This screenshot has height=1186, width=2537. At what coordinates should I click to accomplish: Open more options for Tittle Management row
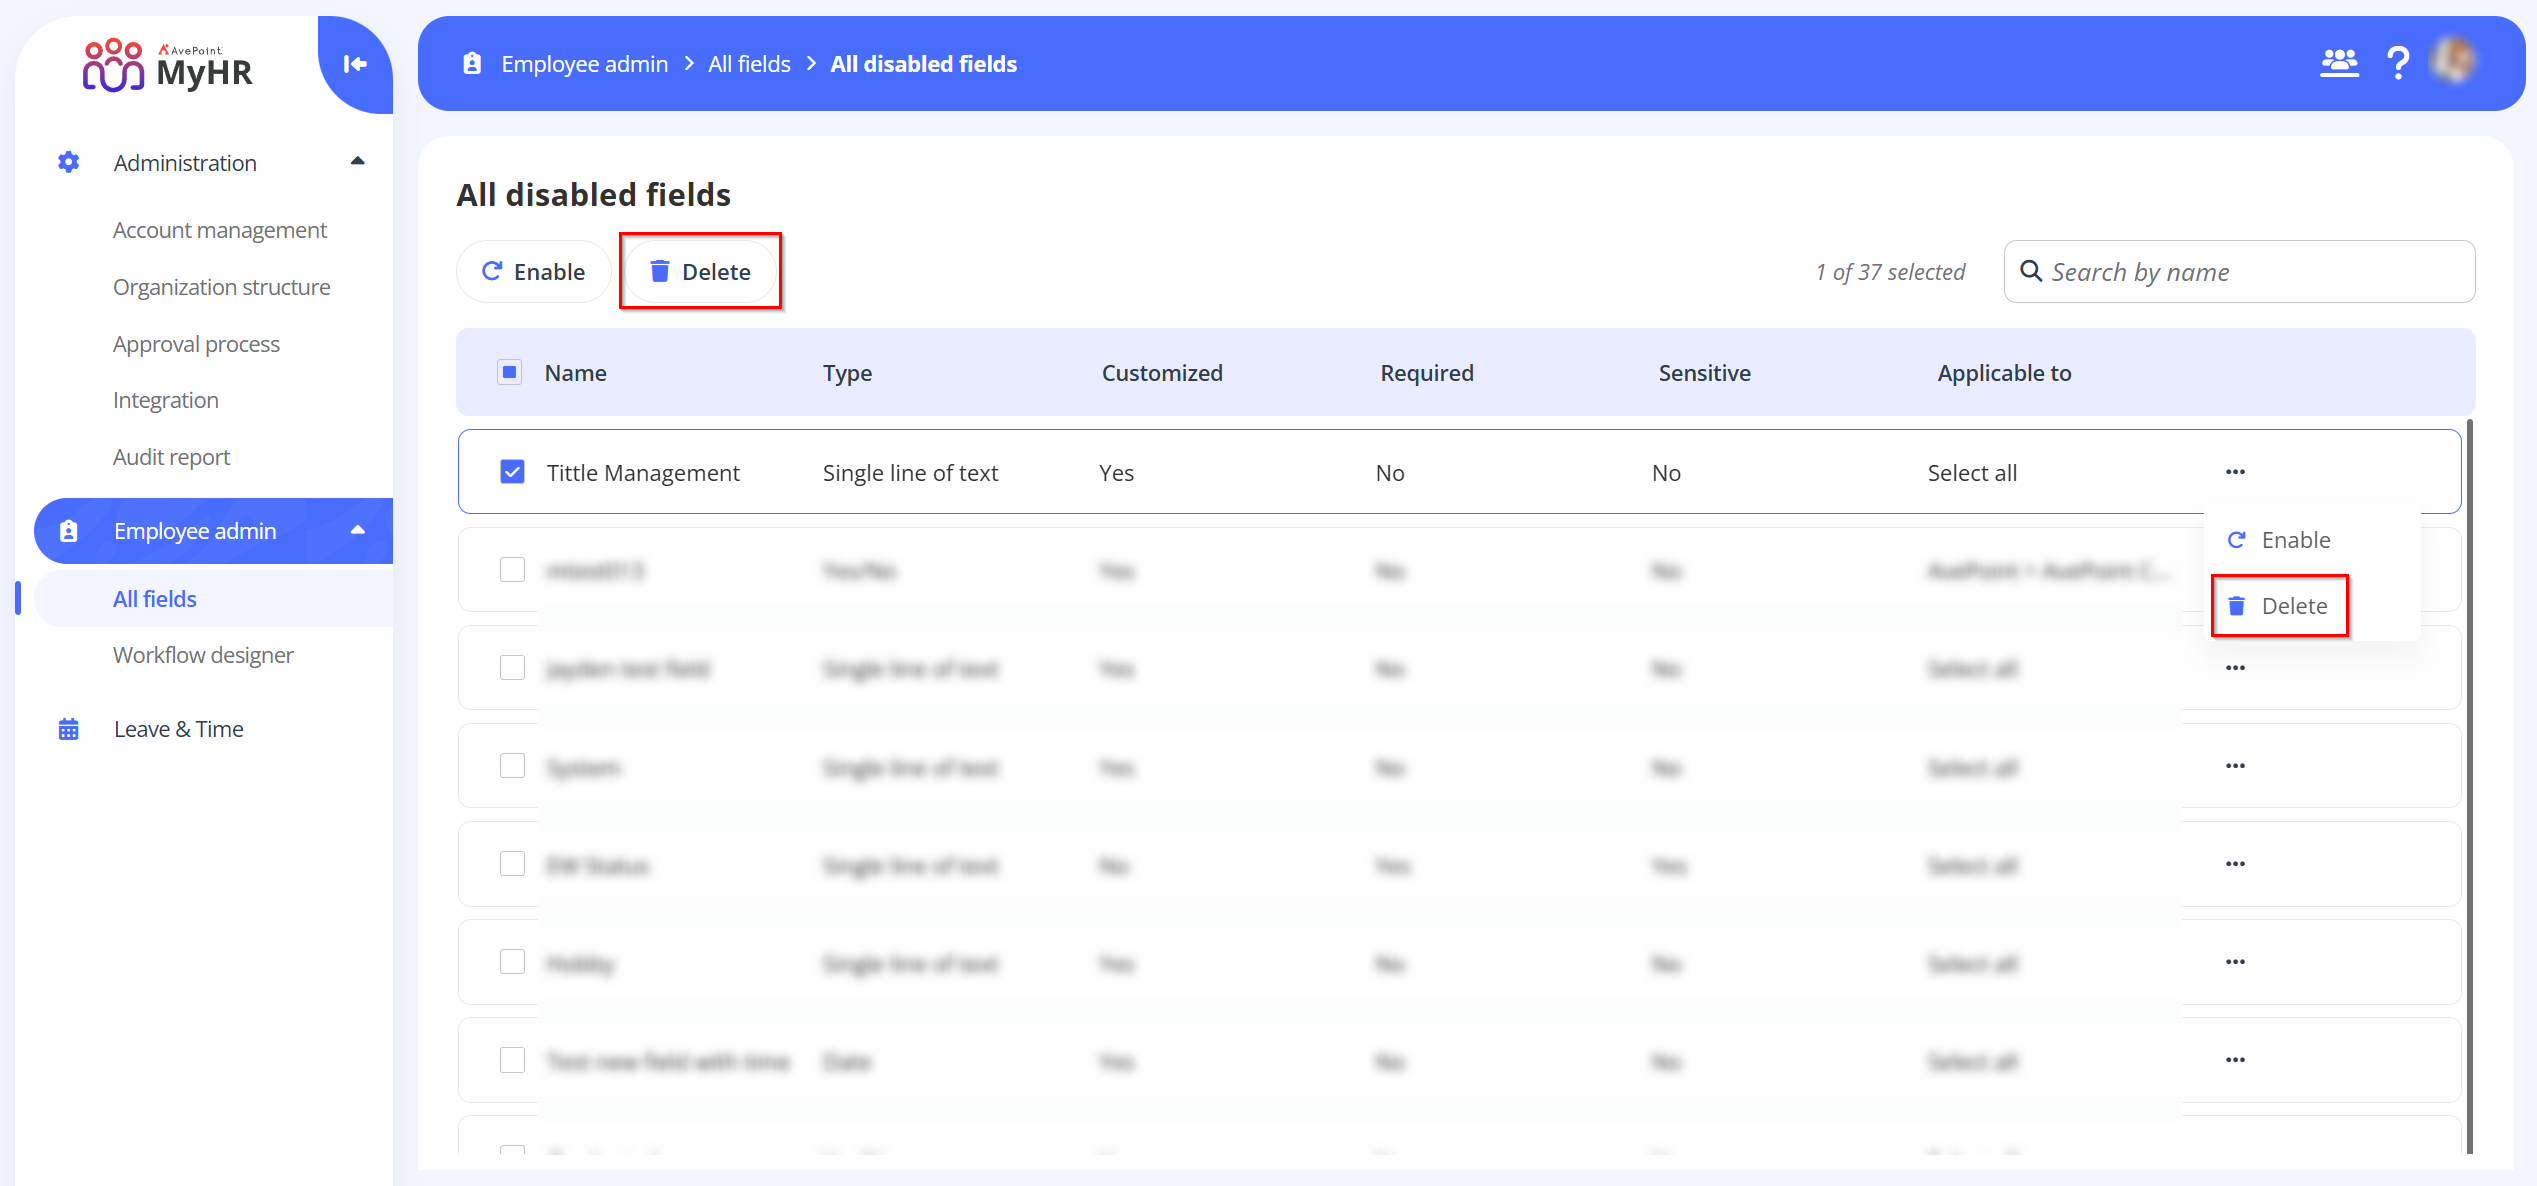(x=2235, y=472)
